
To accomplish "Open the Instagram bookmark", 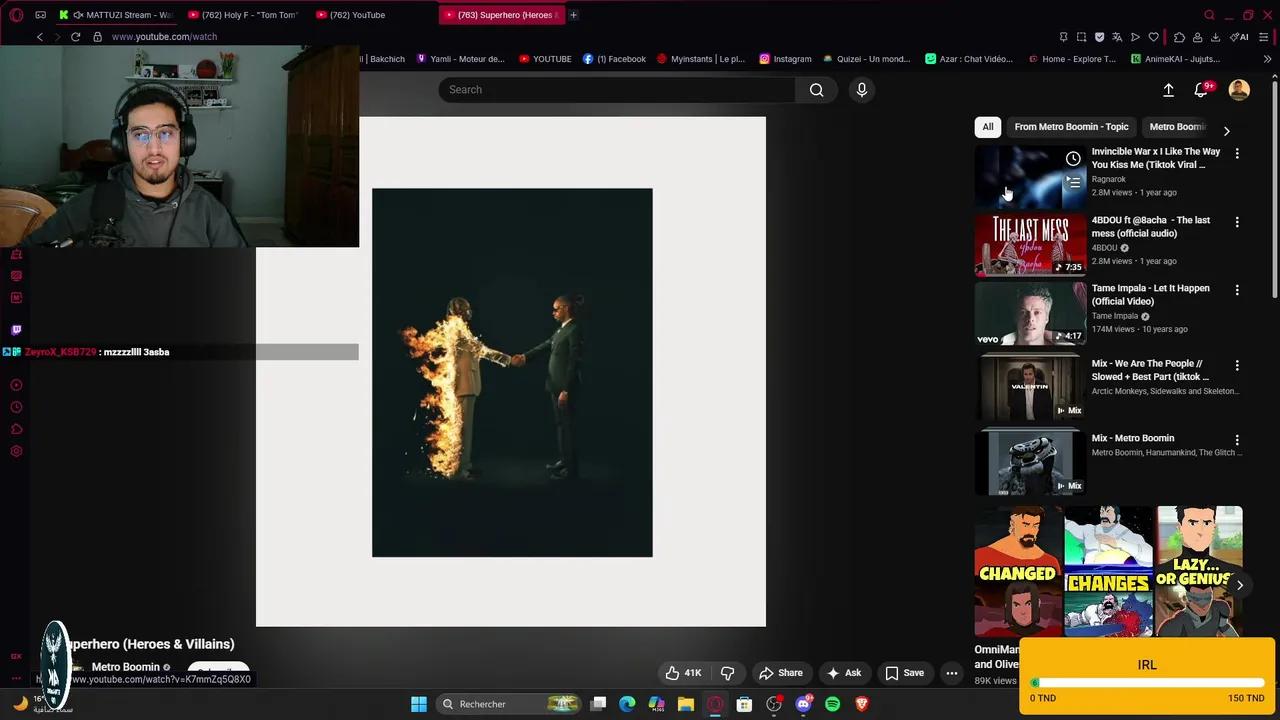I will pyautogui.click(x=785, y=59).
